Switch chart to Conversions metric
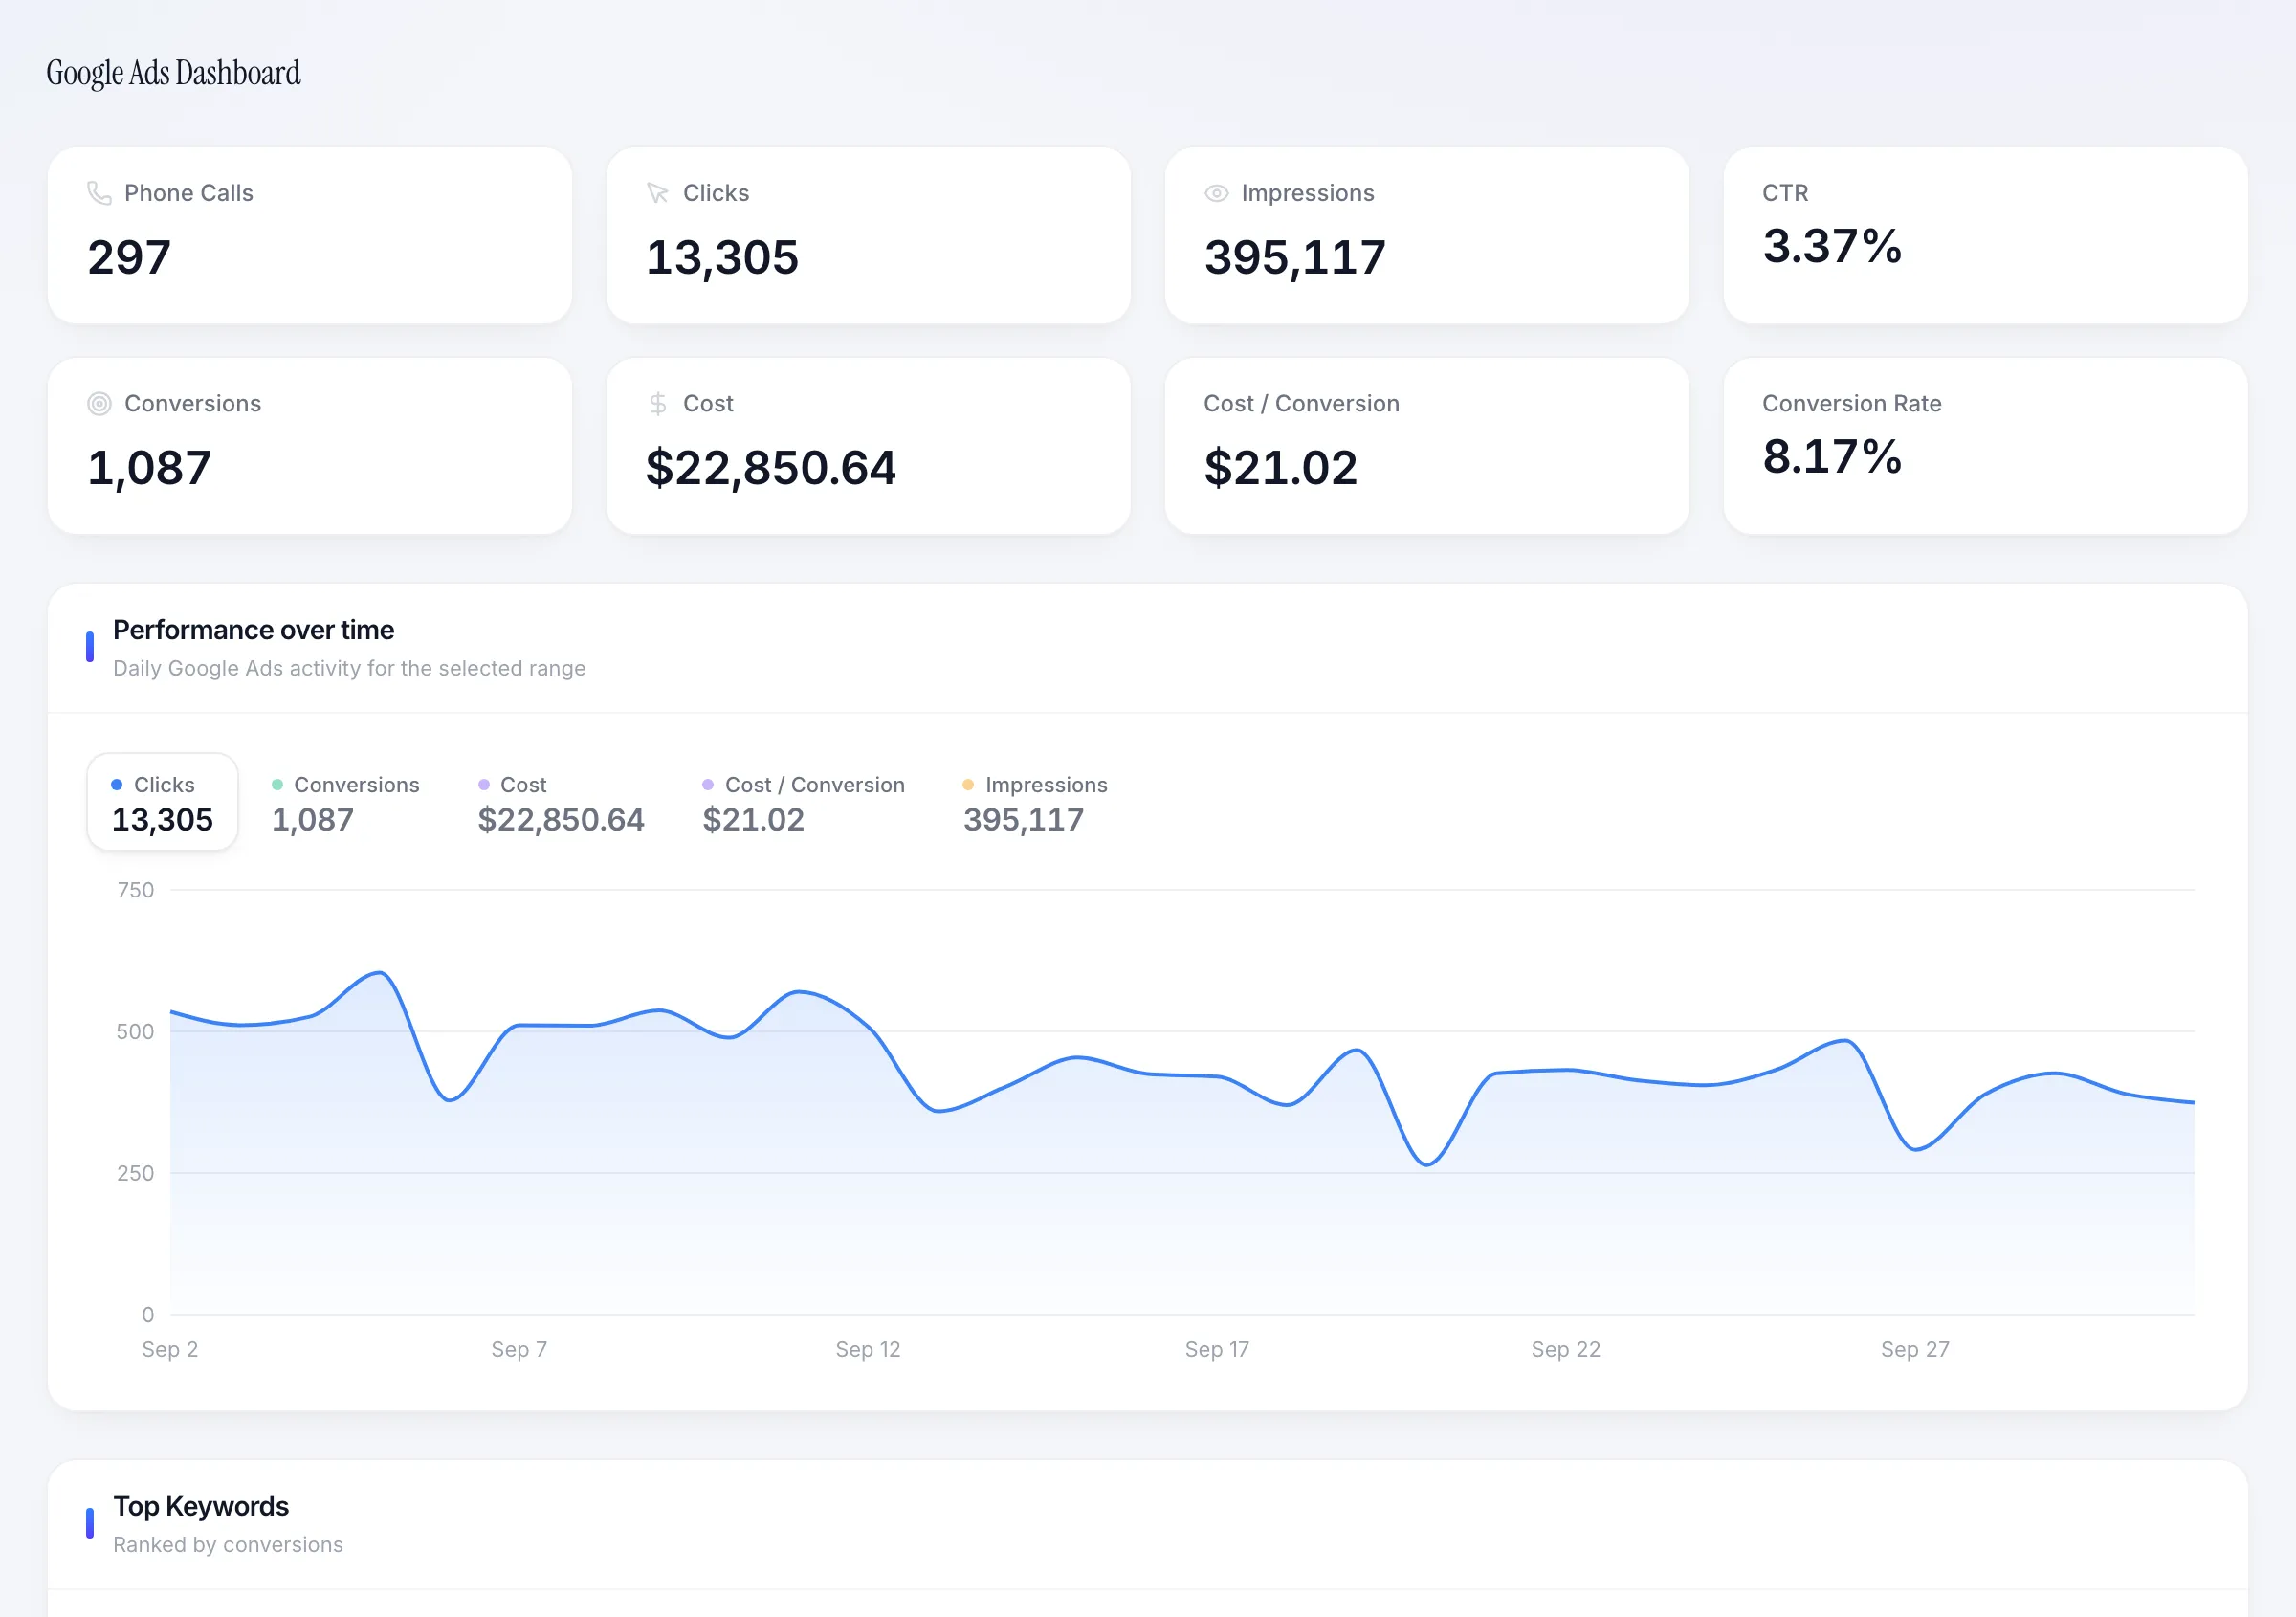Screen dimensions: 2296x1617 [346, 802]
